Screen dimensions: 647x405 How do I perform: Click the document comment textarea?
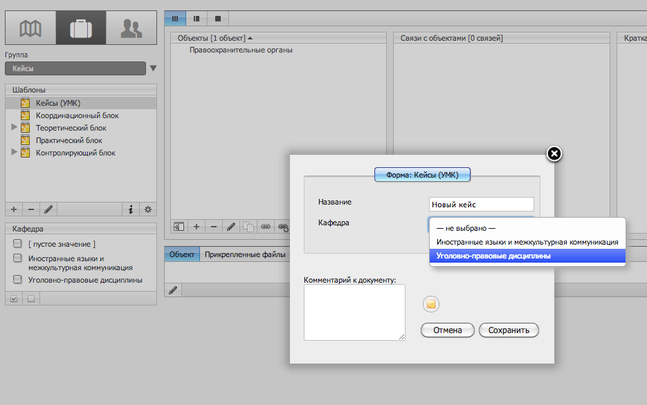click(x=354, y=313)
